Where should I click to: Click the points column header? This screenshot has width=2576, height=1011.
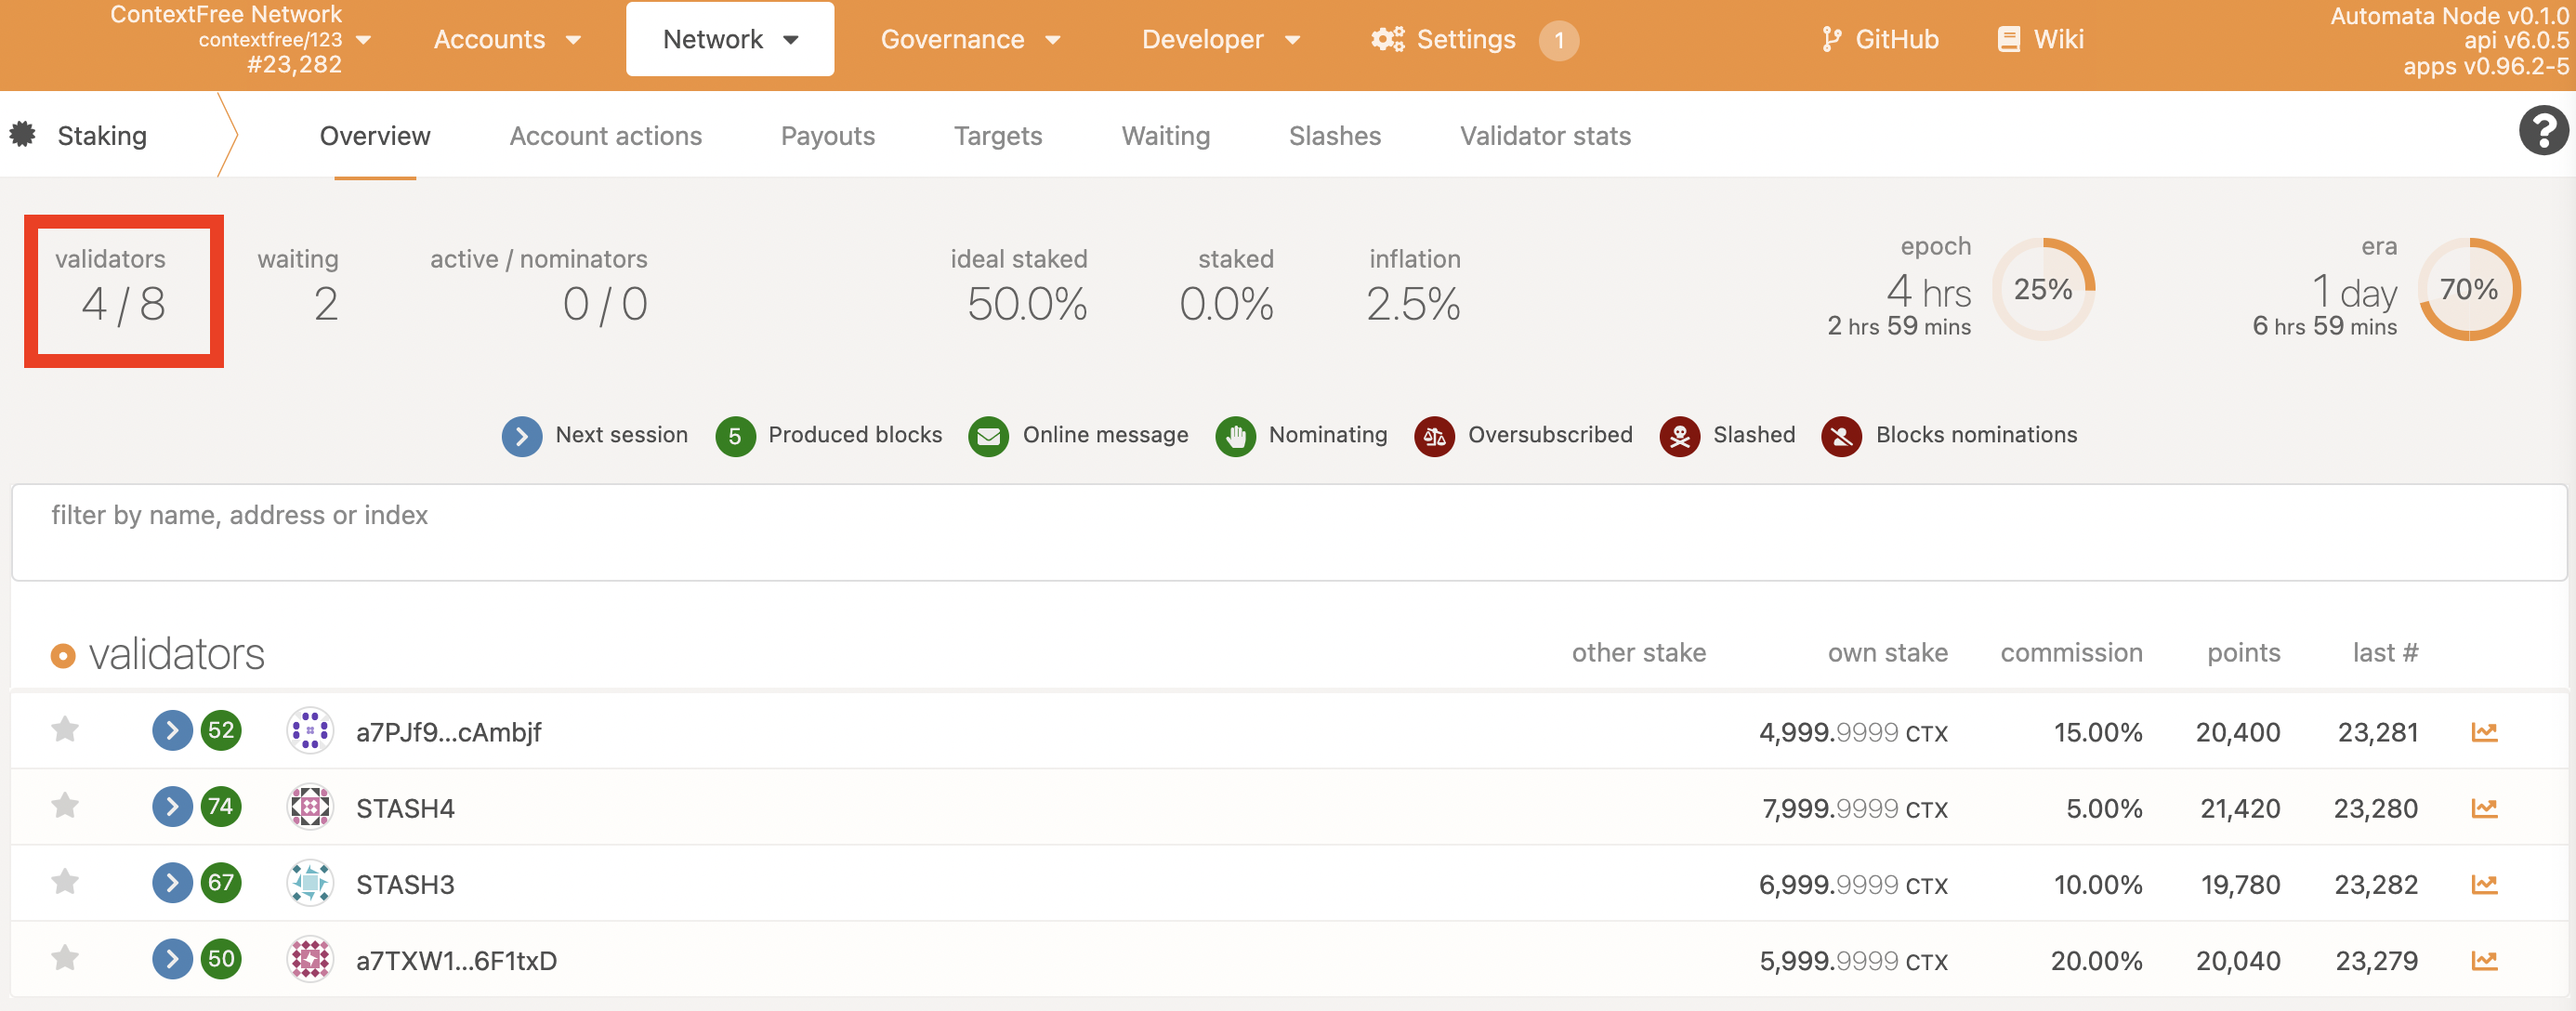2244,653
